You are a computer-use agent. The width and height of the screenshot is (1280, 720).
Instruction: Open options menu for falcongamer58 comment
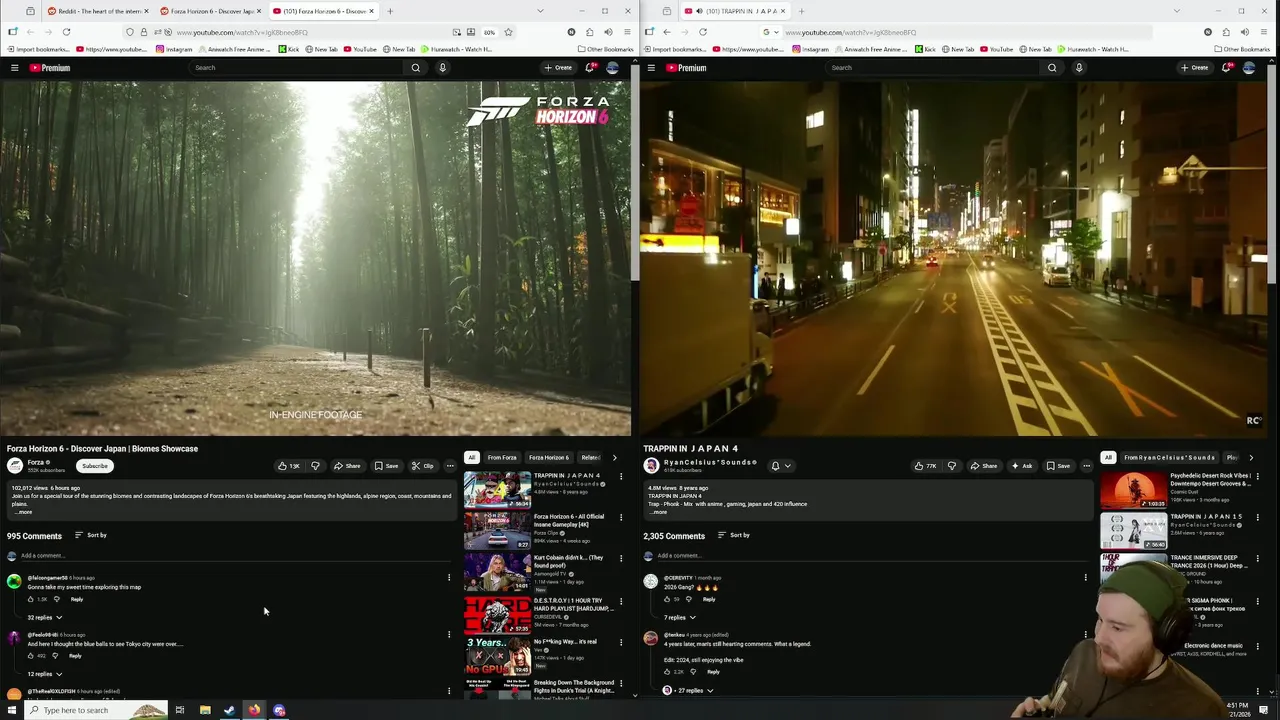[449, 577]
